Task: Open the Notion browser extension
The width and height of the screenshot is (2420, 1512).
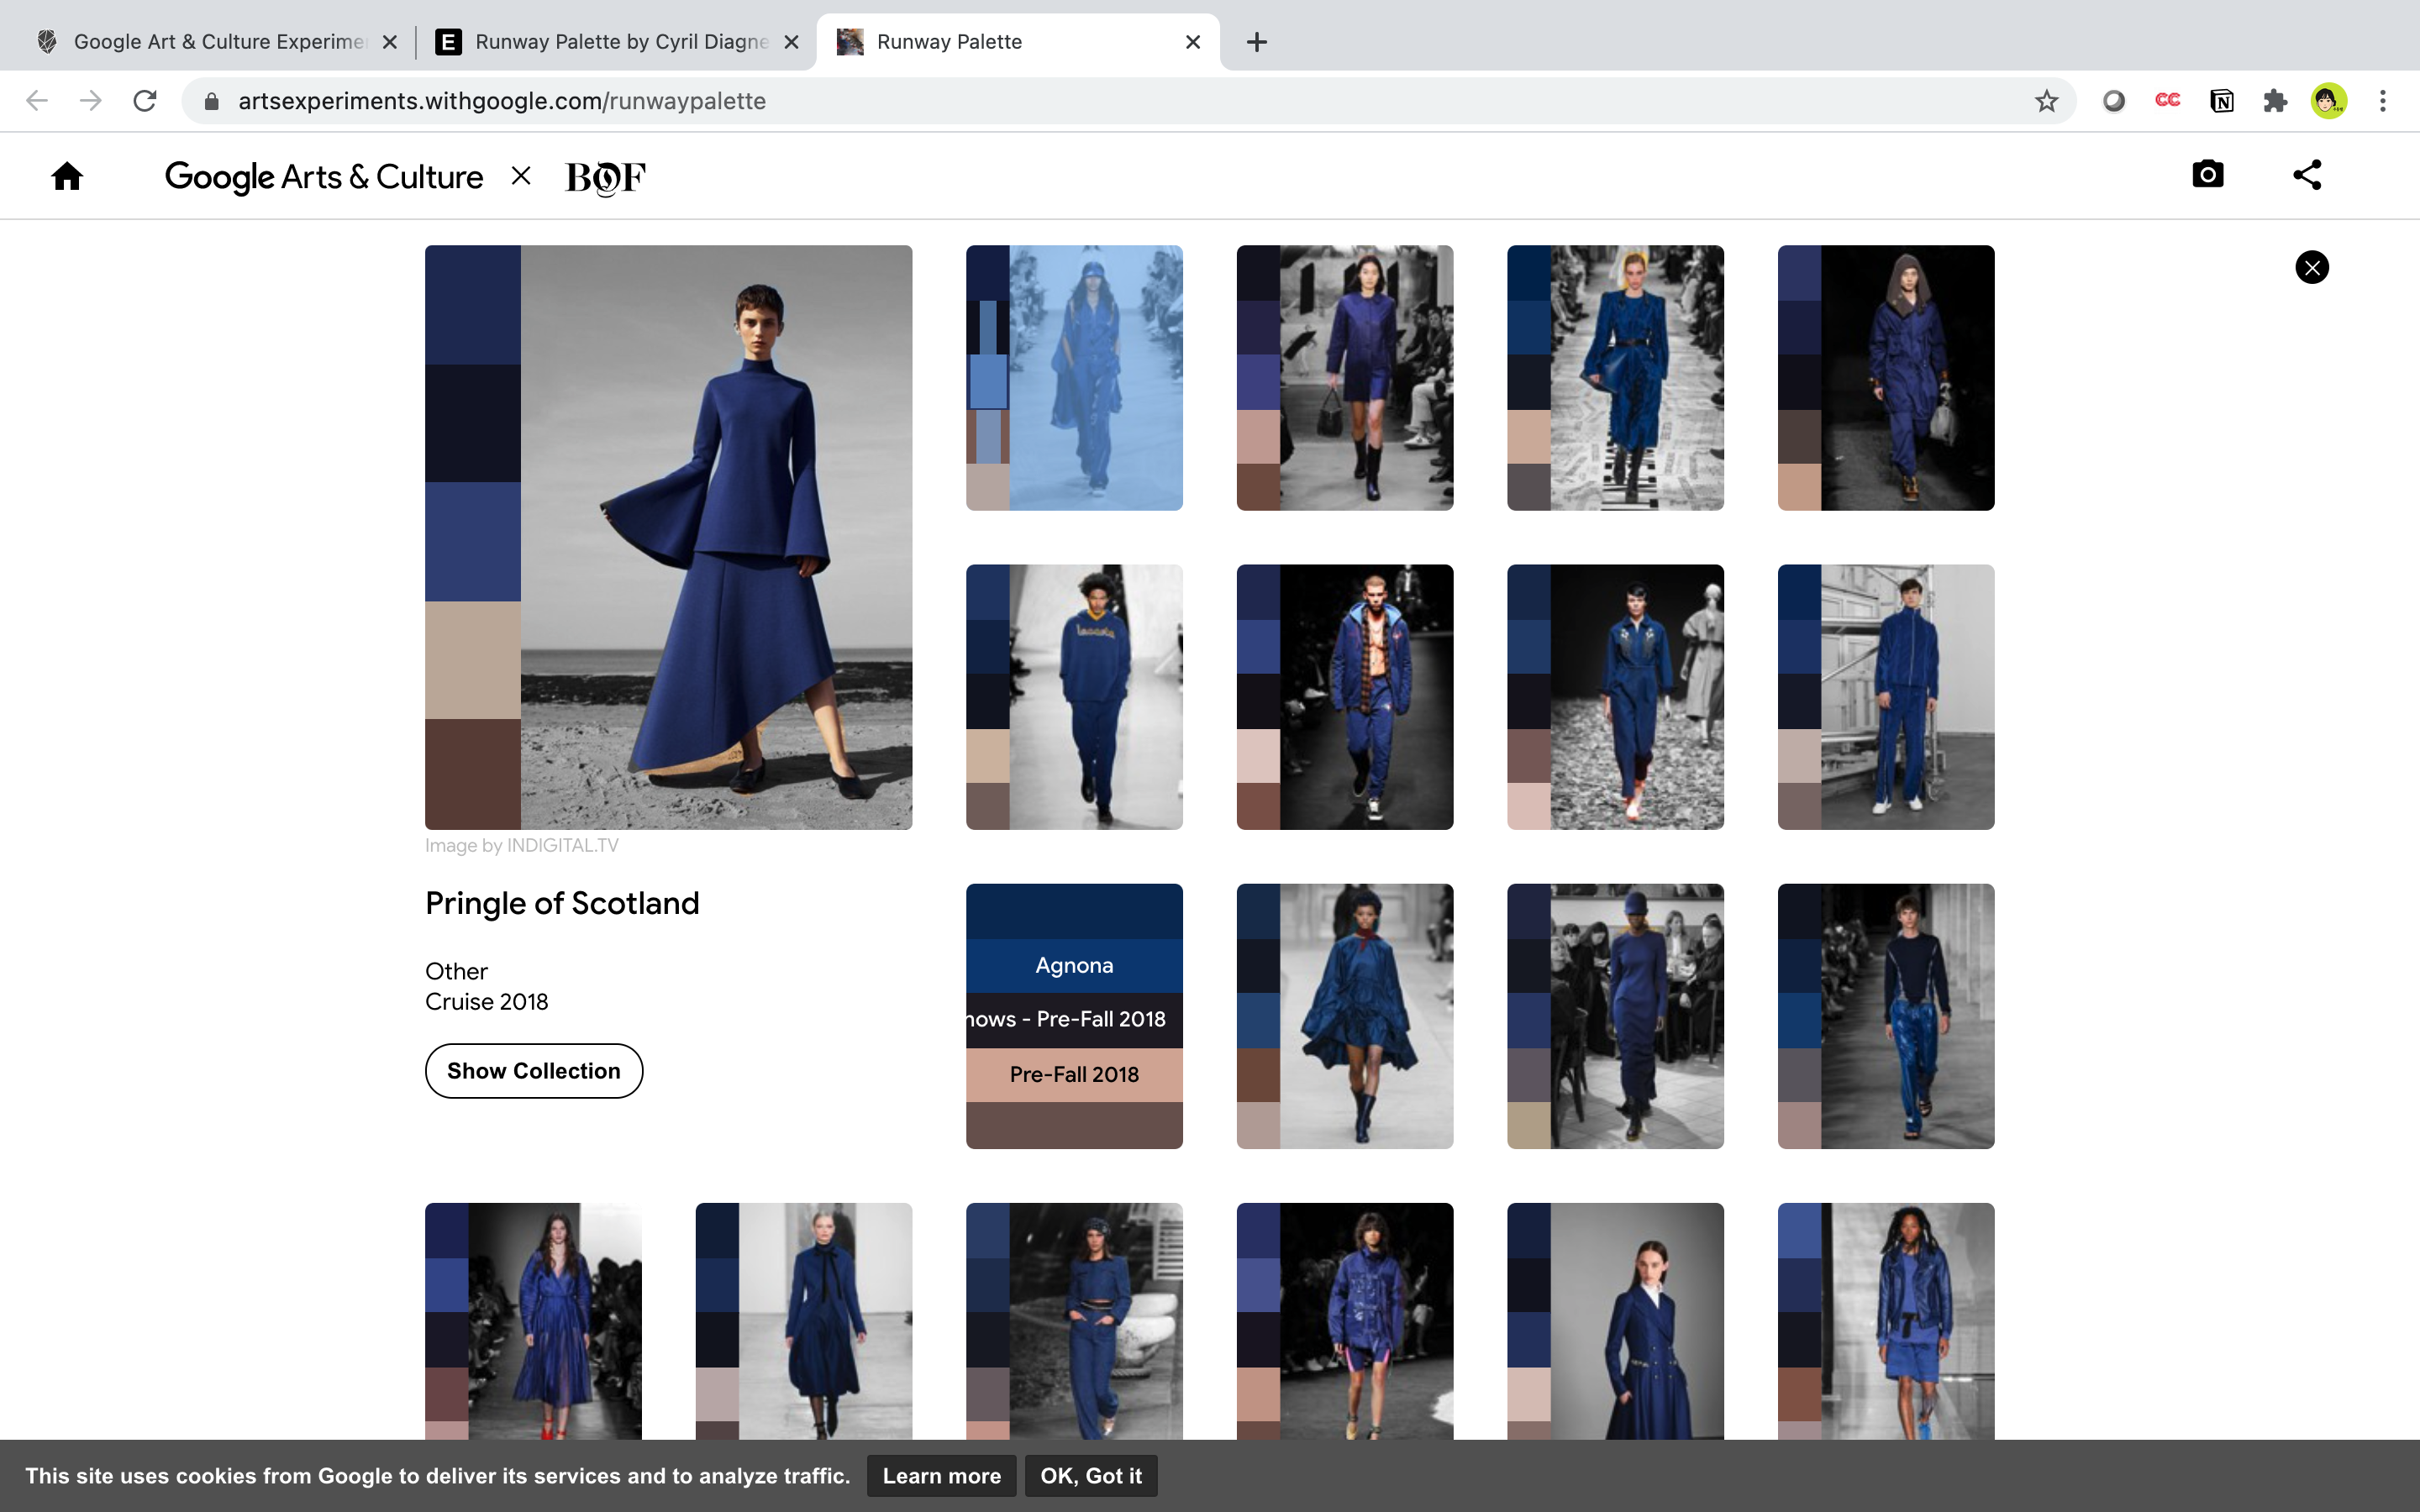Action: [x=2221, y=101]
